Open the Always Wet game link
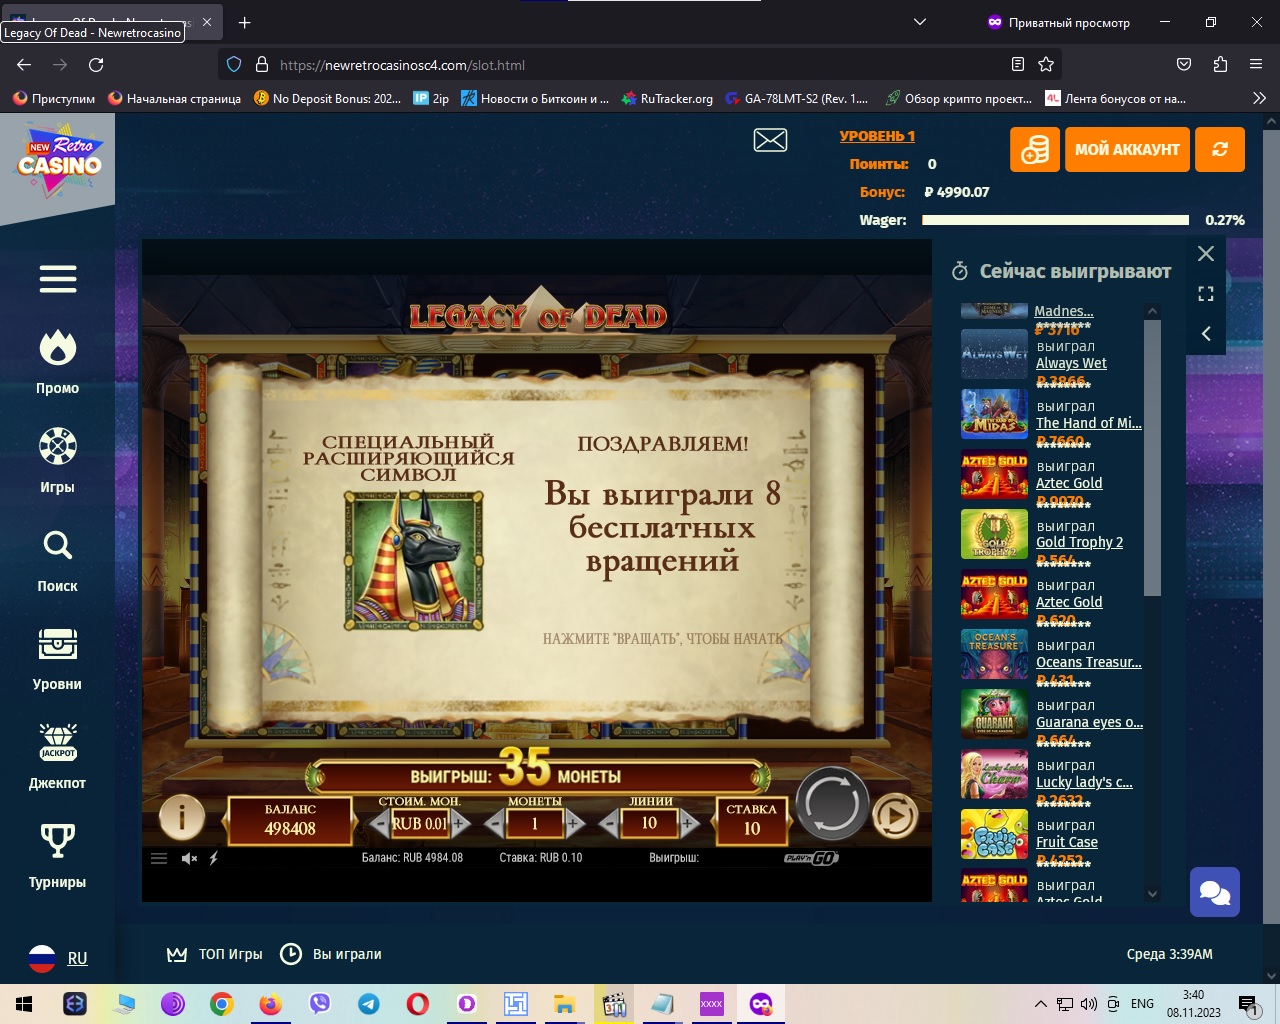Viewport: 1280px width, 1024px height. click(x=1071, y=363)
